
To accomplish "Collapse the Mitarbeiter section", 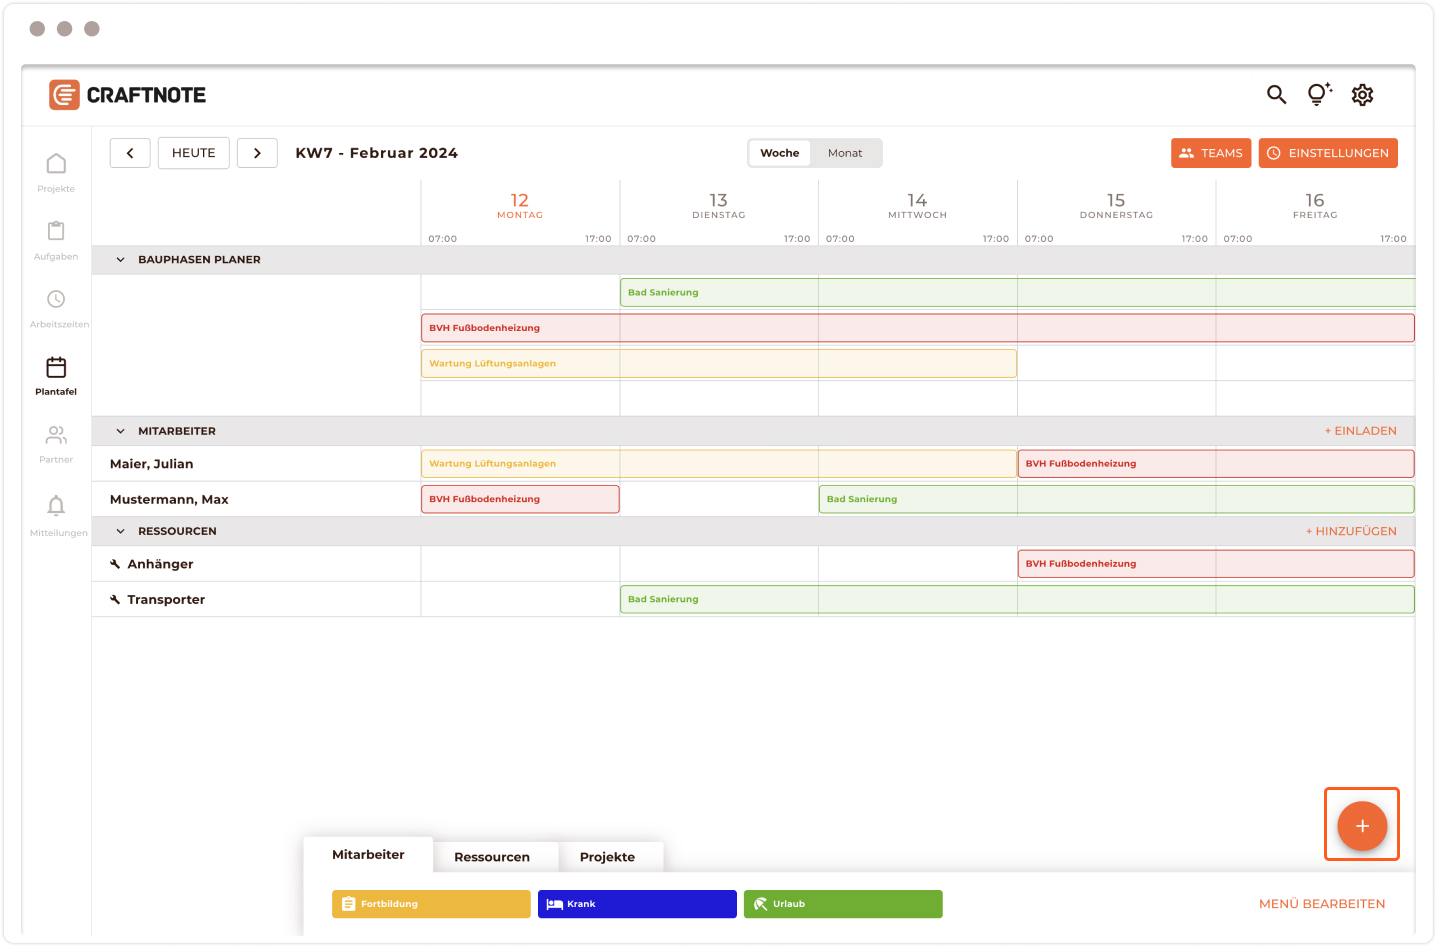I will [120, 432].
